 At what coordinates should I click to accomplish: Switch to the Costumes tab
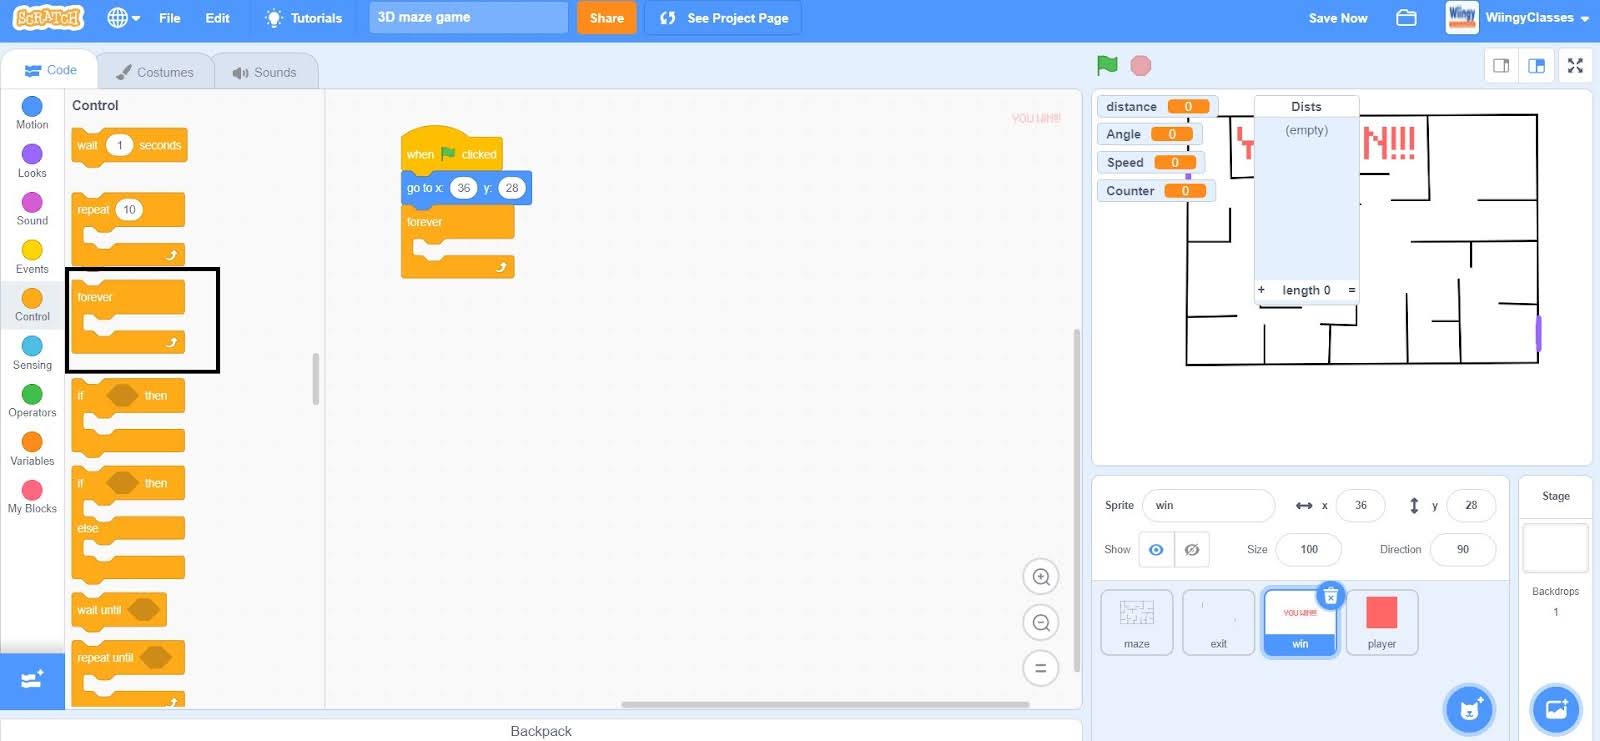[155, 72]
